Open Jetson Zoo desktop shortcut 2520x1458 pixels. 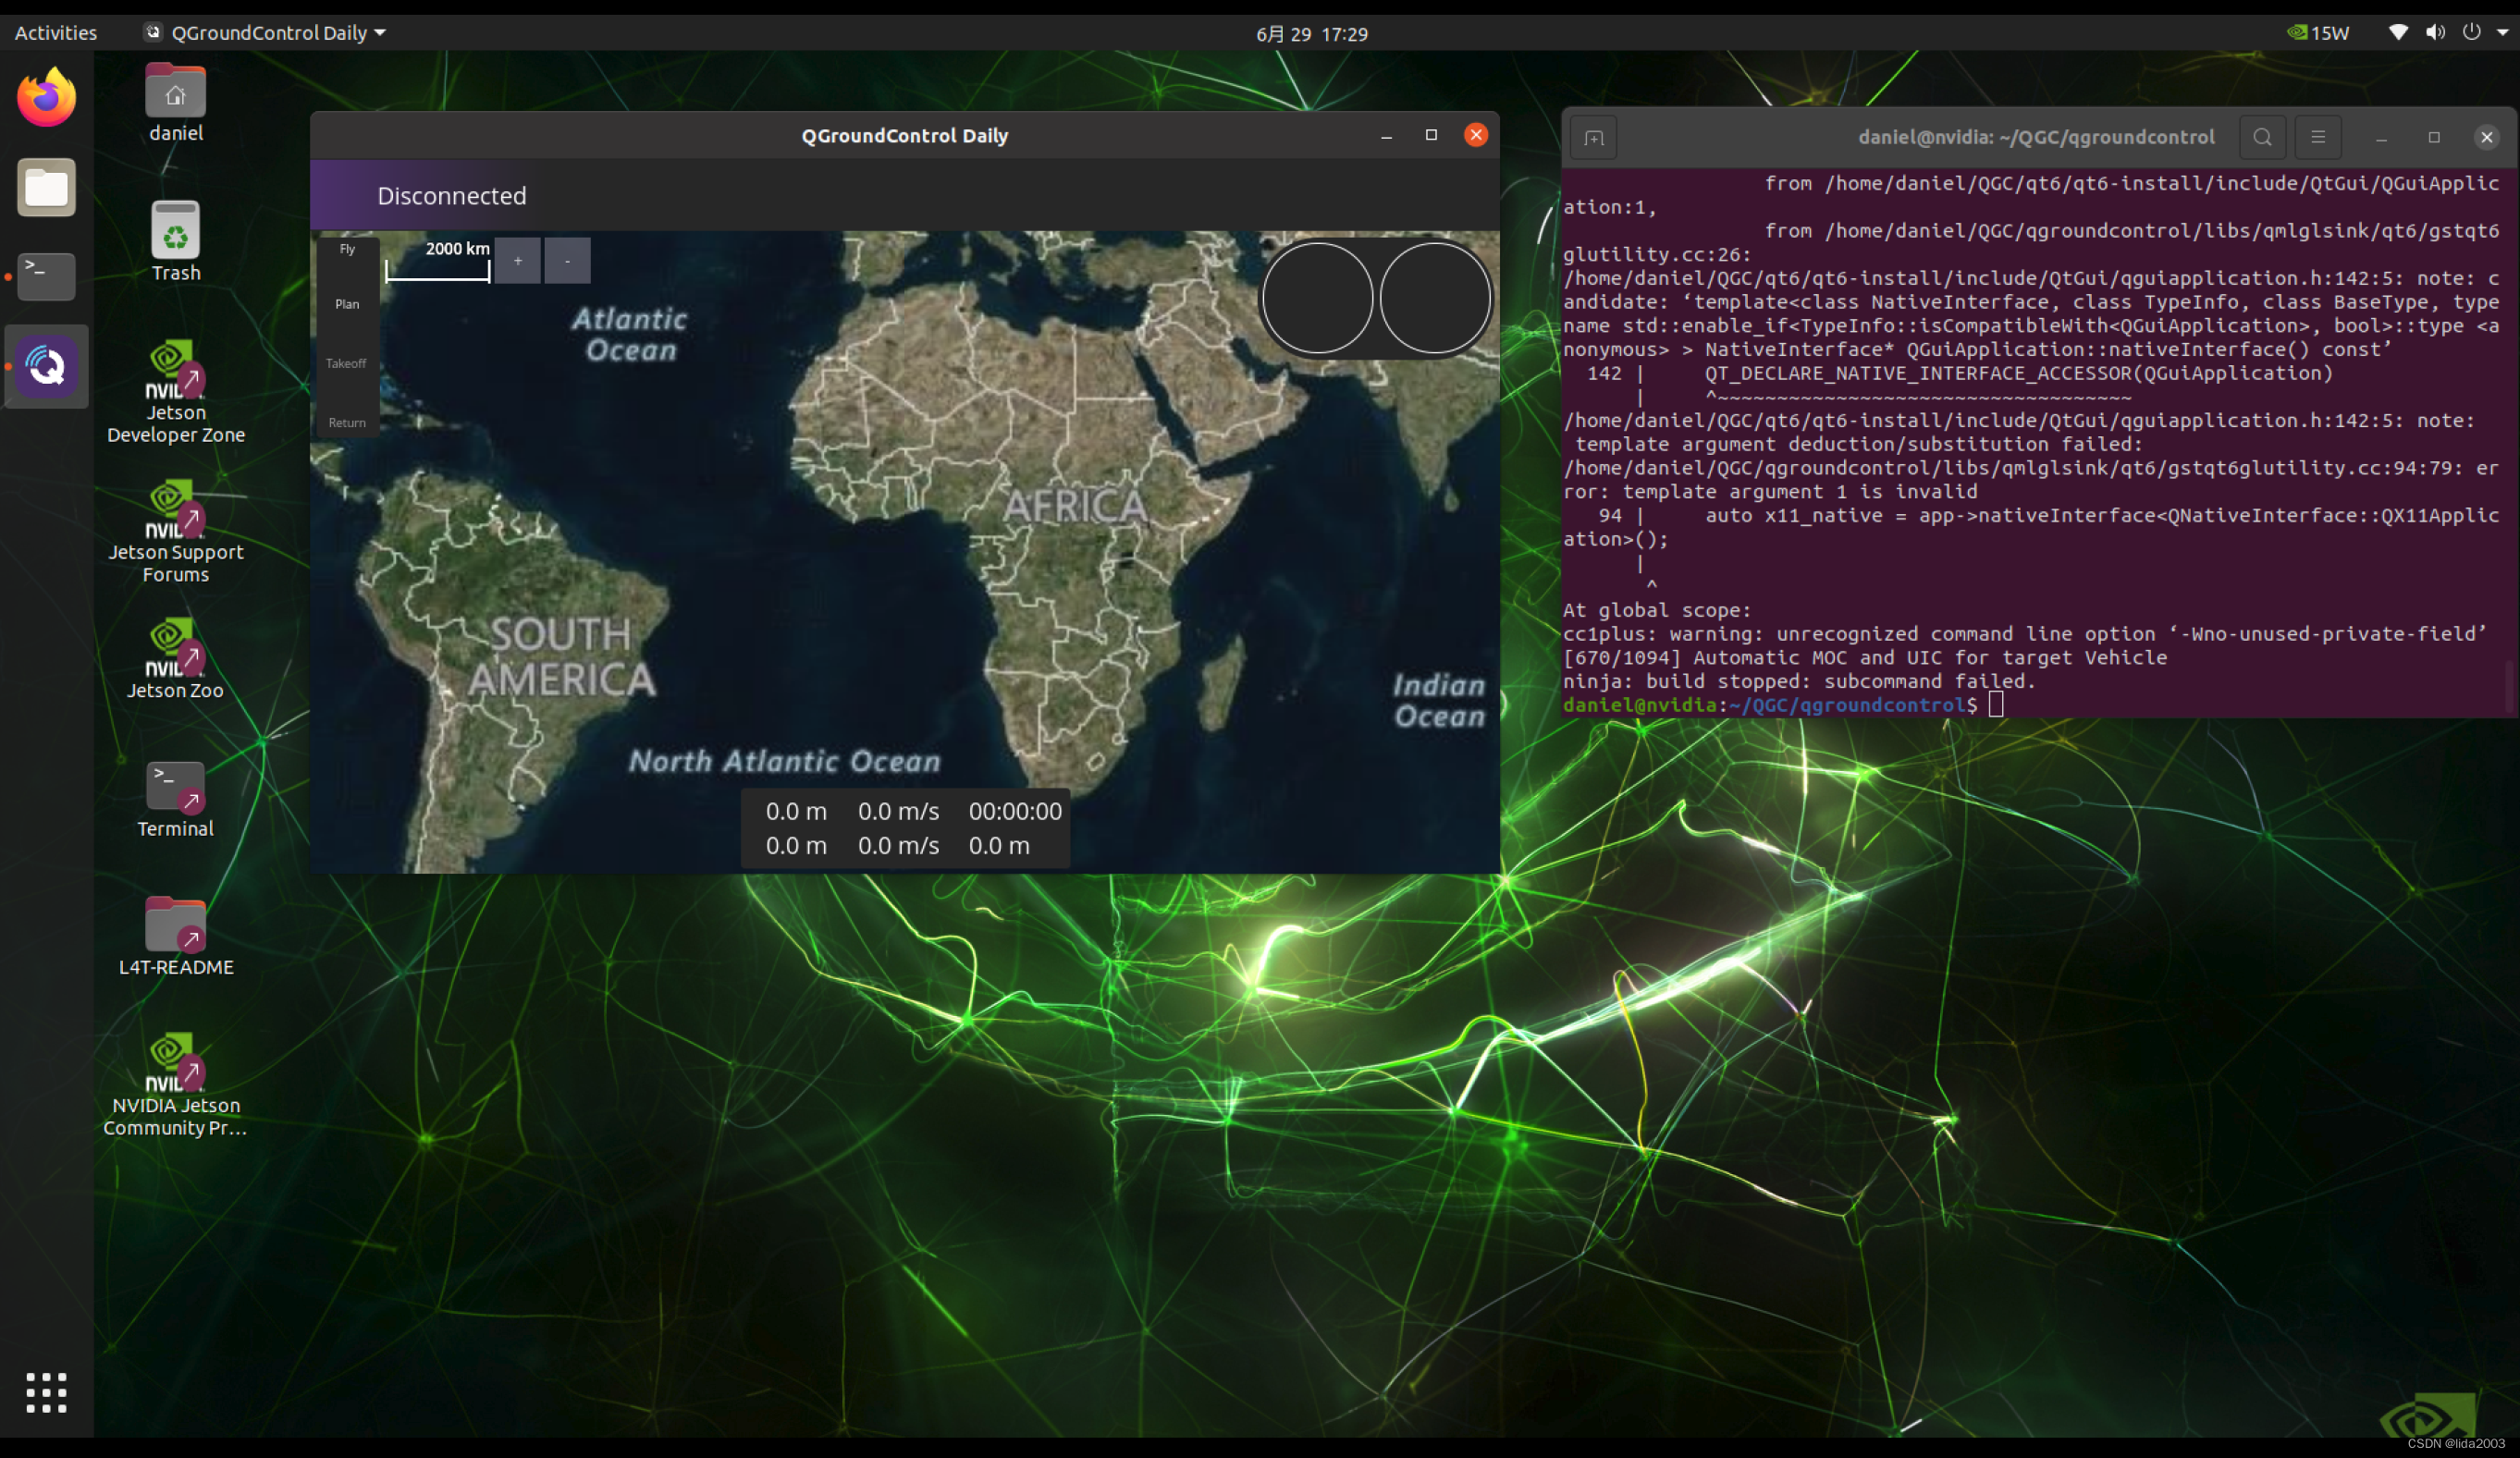176,660
